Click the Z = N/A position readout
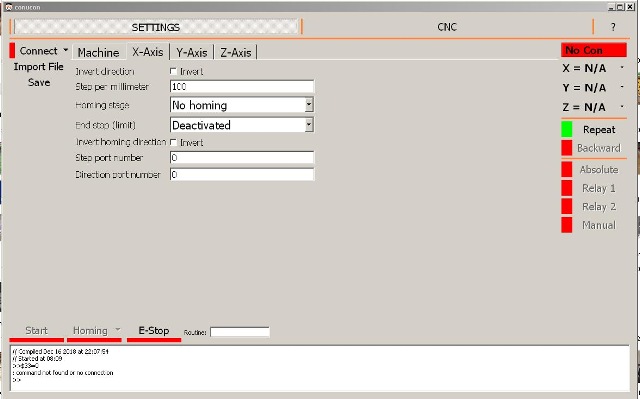Viewport: 640px width, 399px height. pyautogui.click(x=584, y=107)
